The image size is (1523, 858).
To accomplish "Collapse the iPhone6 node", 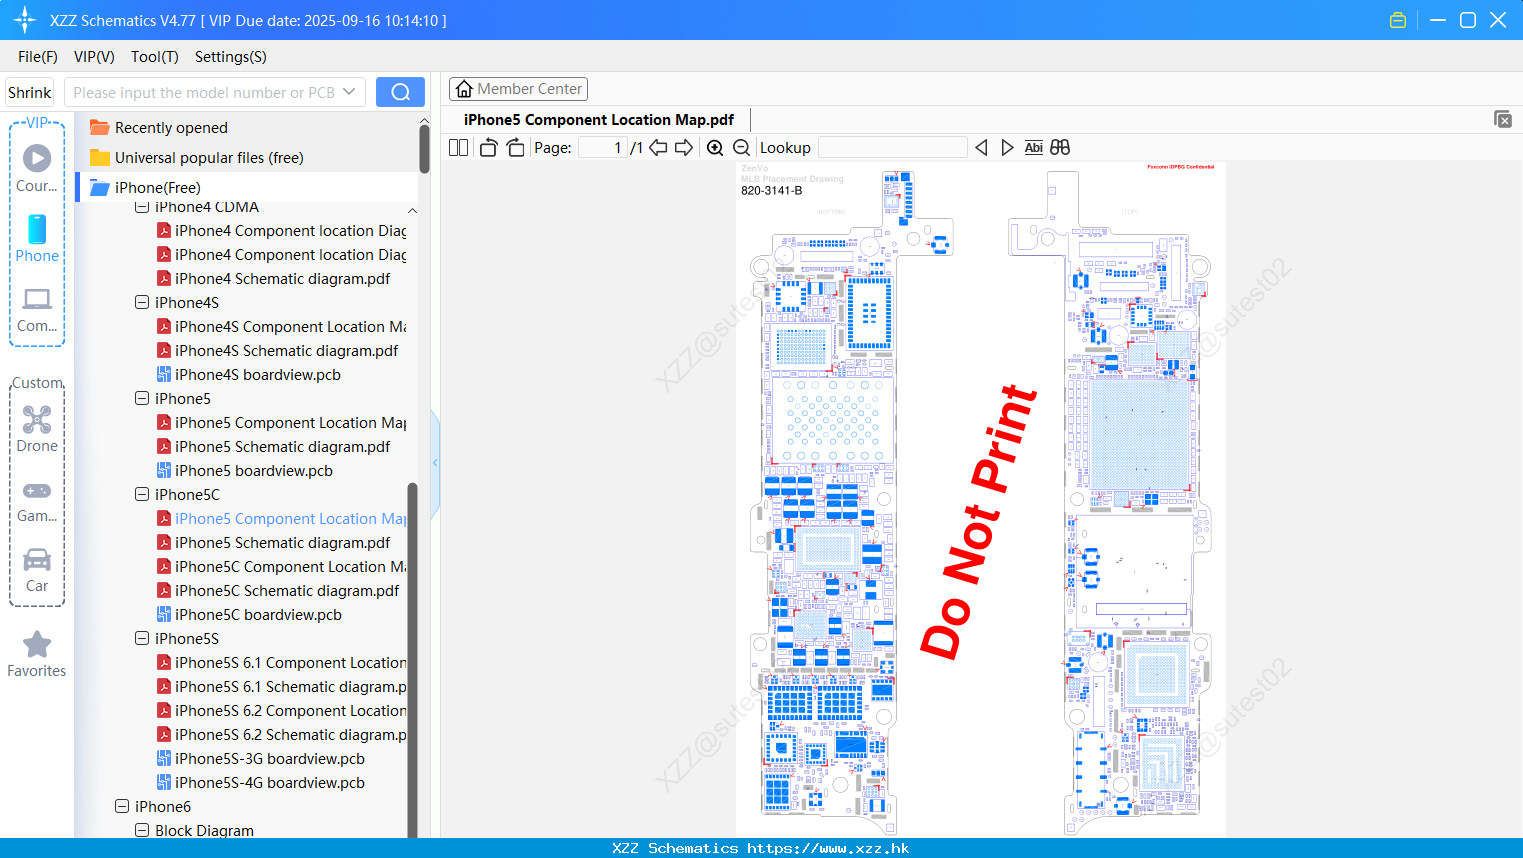I will point(122,806).
